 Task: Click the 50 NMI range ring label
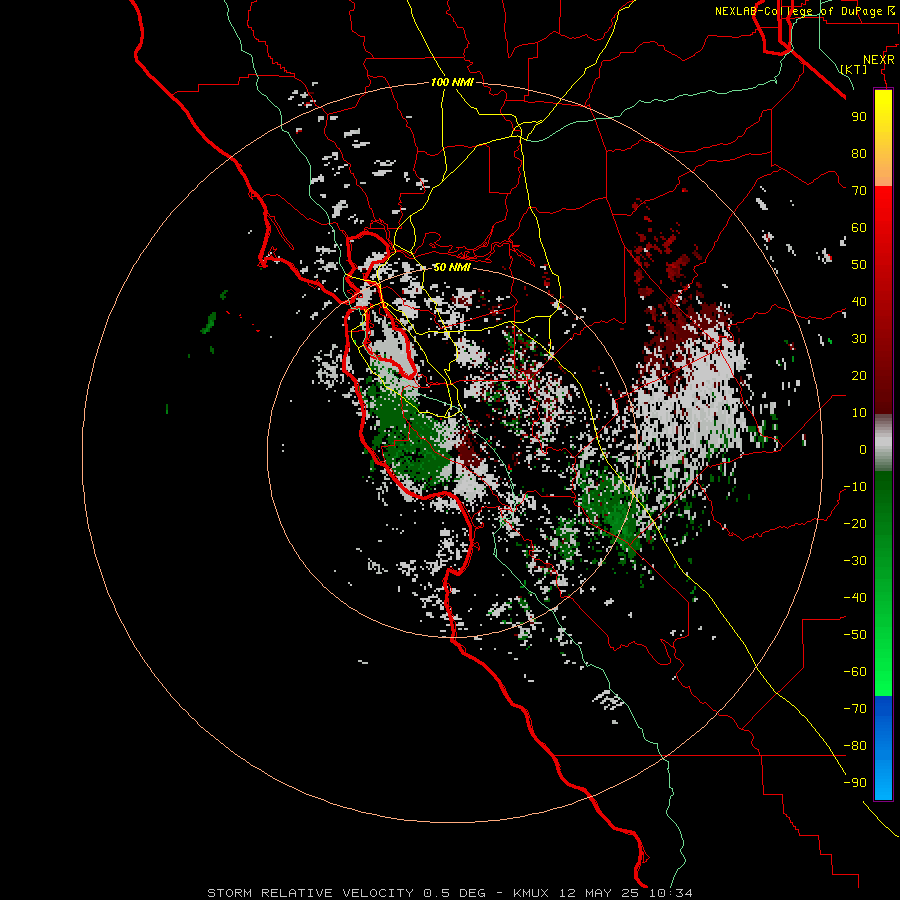click(452, 267)
